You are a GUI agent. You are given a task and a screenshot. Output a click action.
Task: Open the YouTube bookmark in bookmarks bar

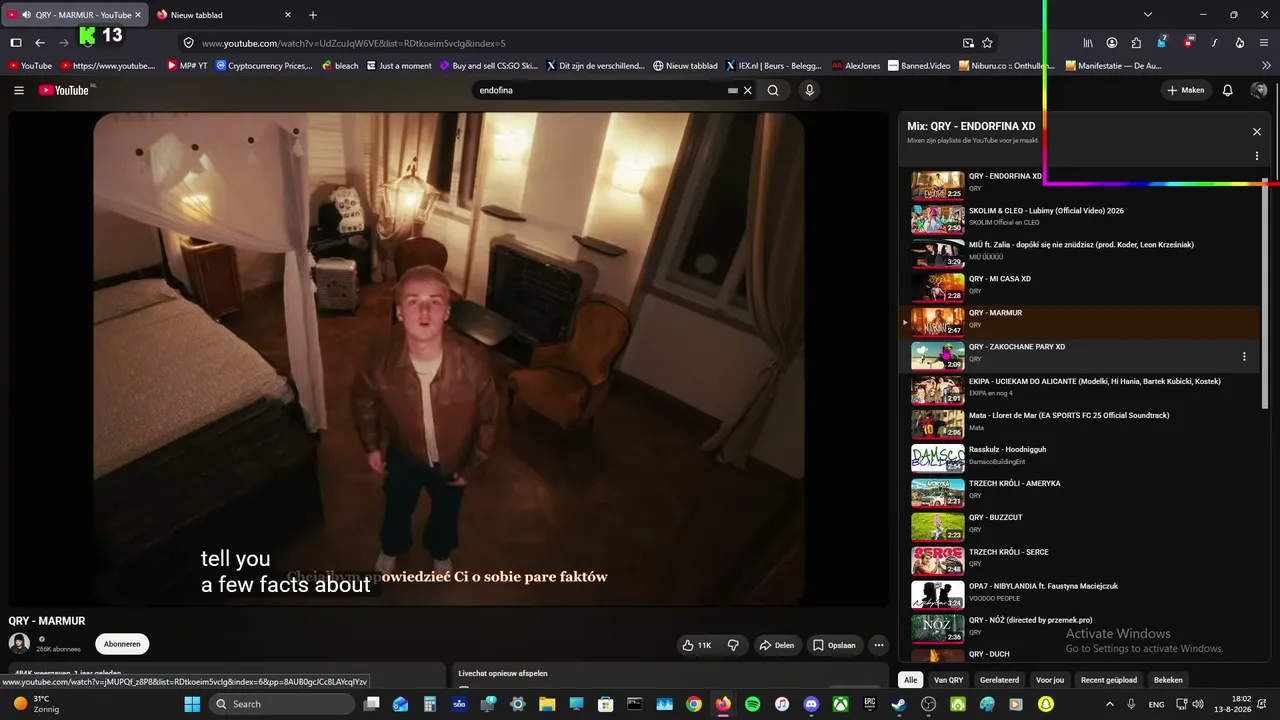pyautogui.click(x=30, y=66)
